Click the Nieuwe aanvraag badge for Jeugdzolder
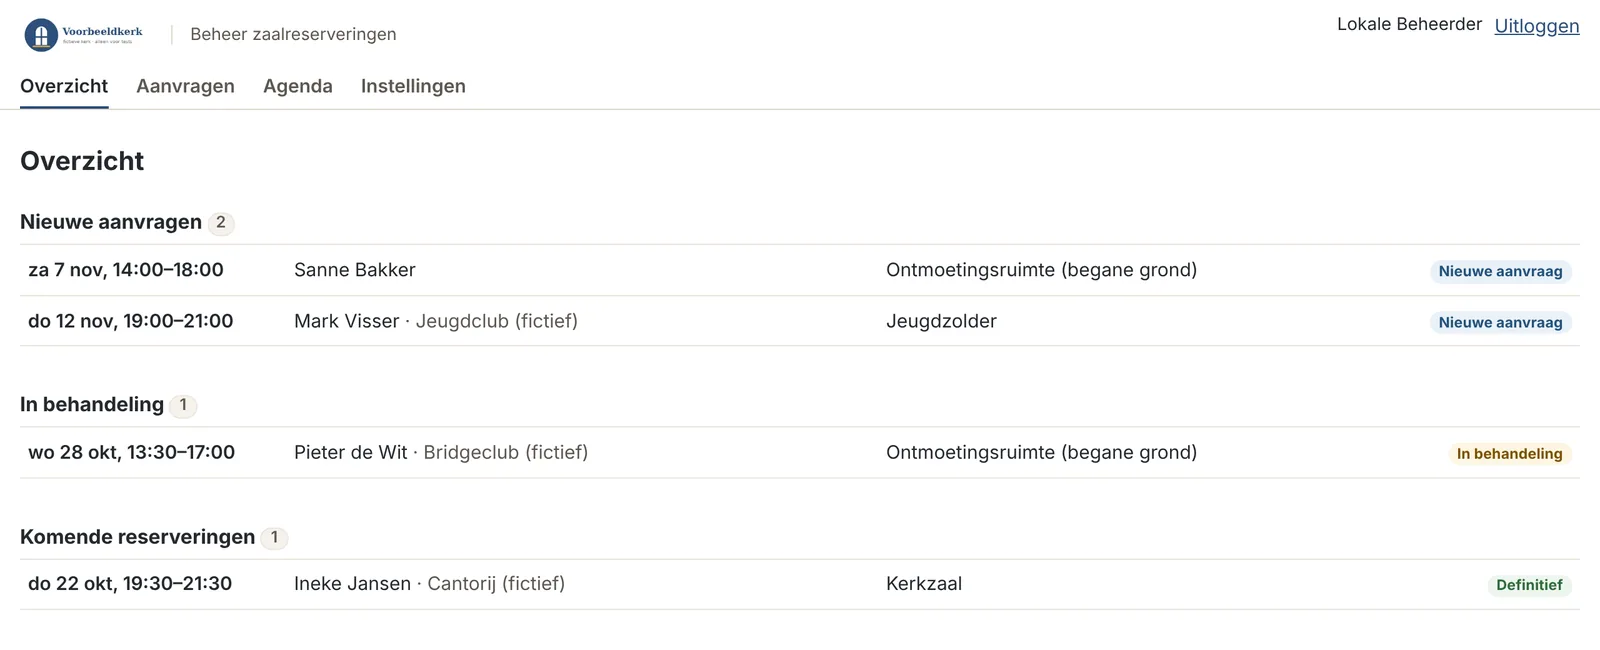 (x=1500, y=322)
